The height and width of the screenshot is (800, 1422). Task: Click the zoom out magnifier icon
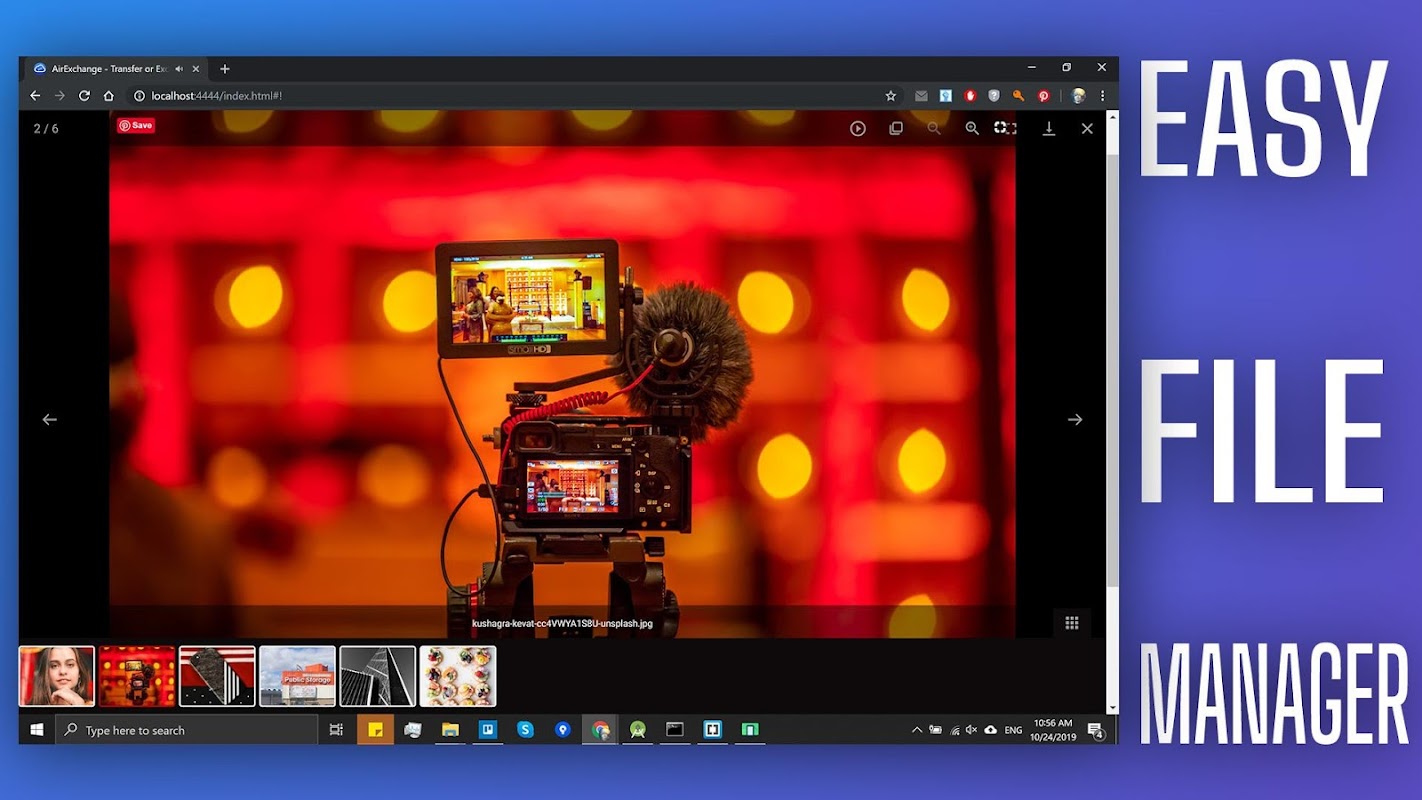(x=933, y=128)
